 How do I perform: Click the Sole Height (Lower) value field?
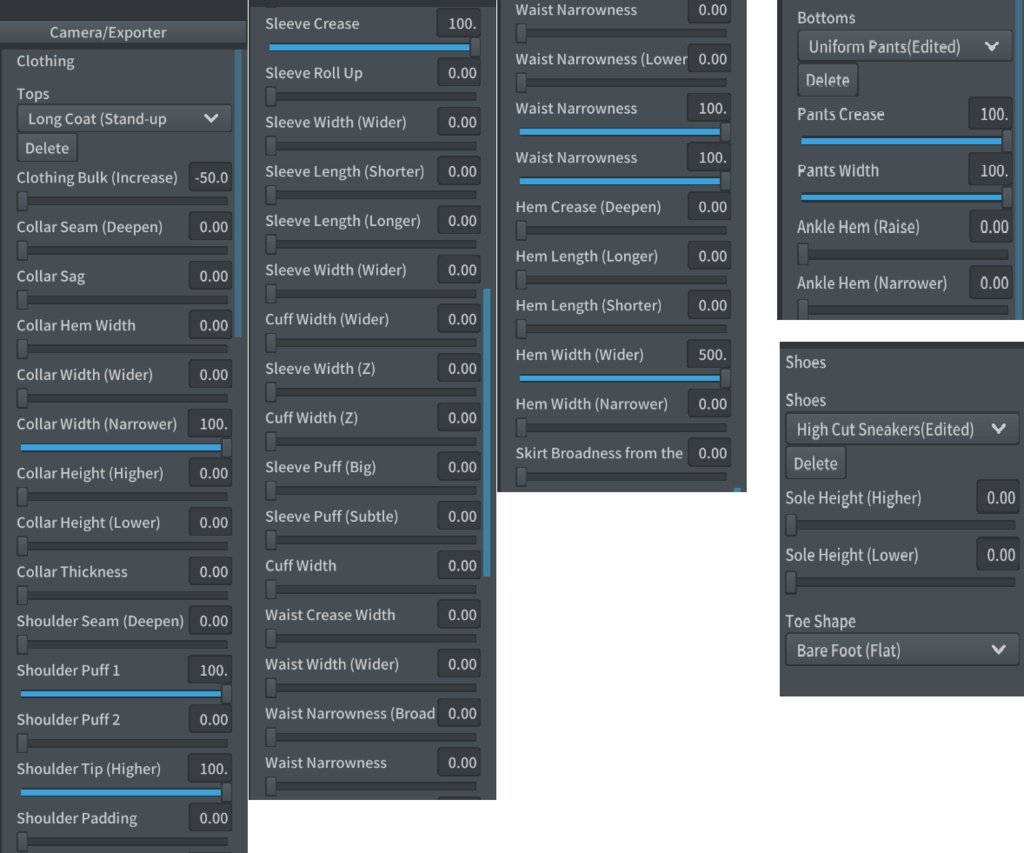[998, 555]
